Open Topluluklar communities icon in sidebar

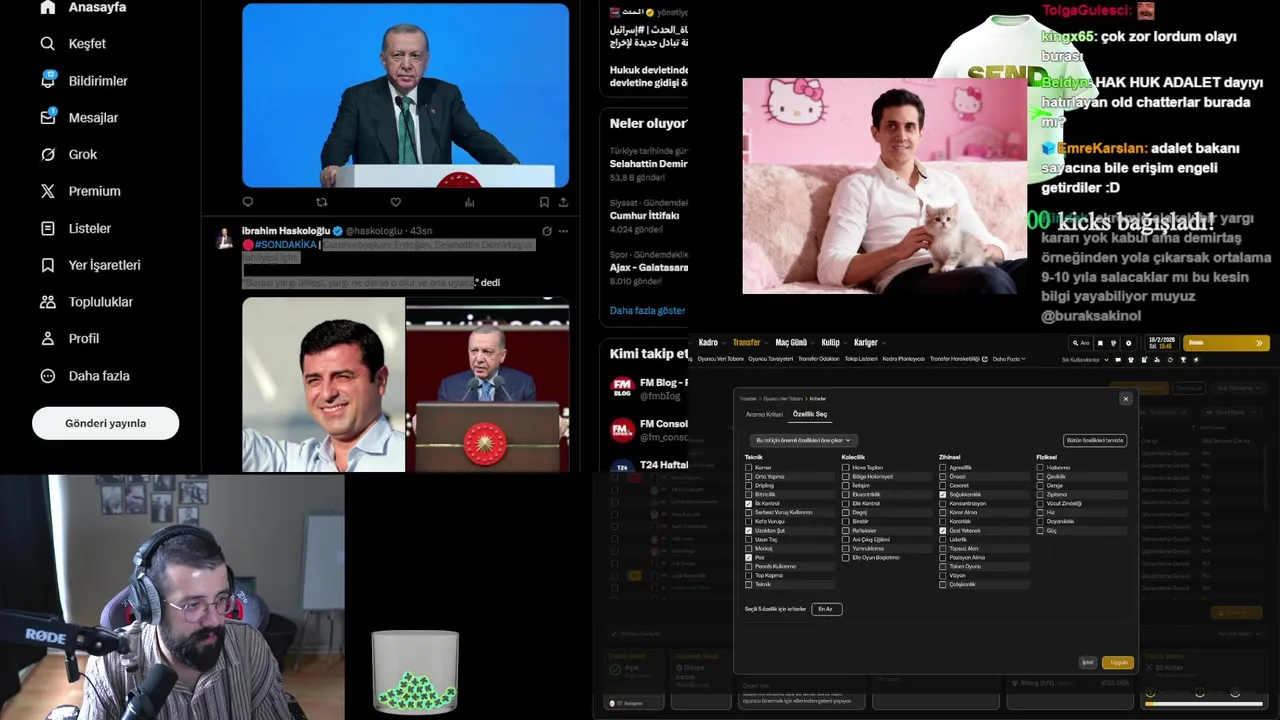tap(47, 302)
